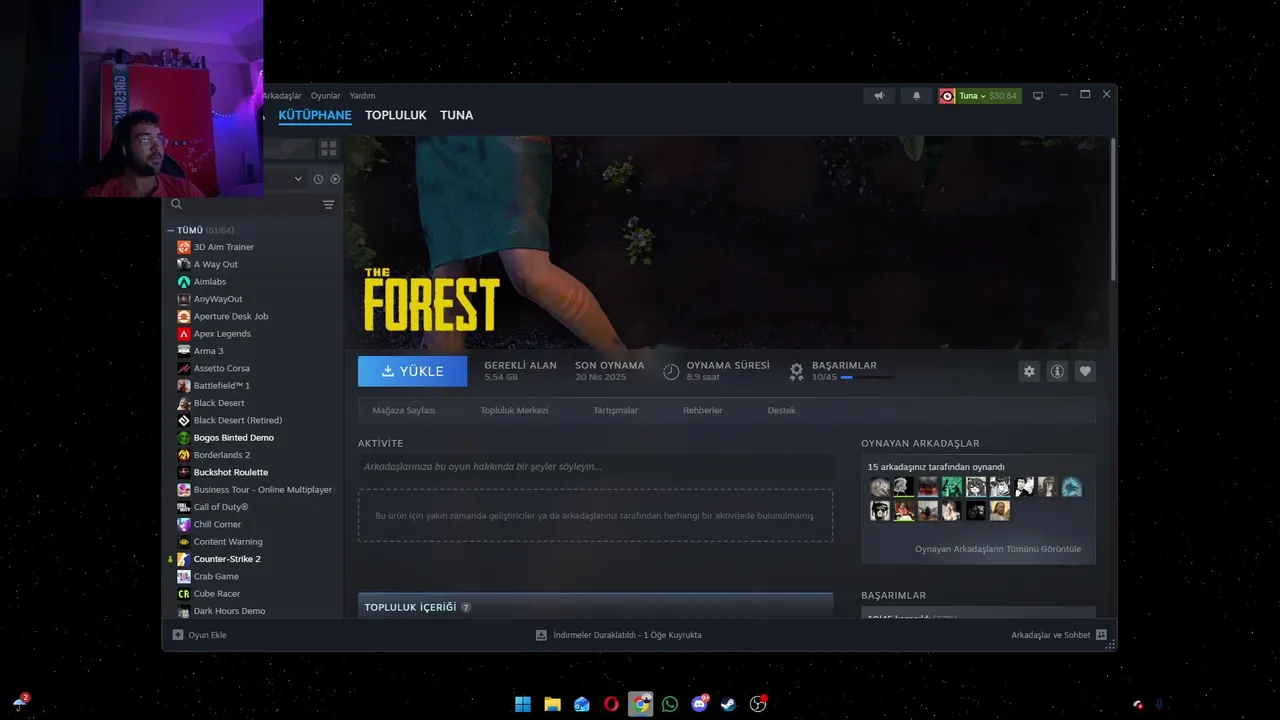Open Mağaza Sayfası link
The height and width of the screenshot is (720, 1280).
[404, 410]
